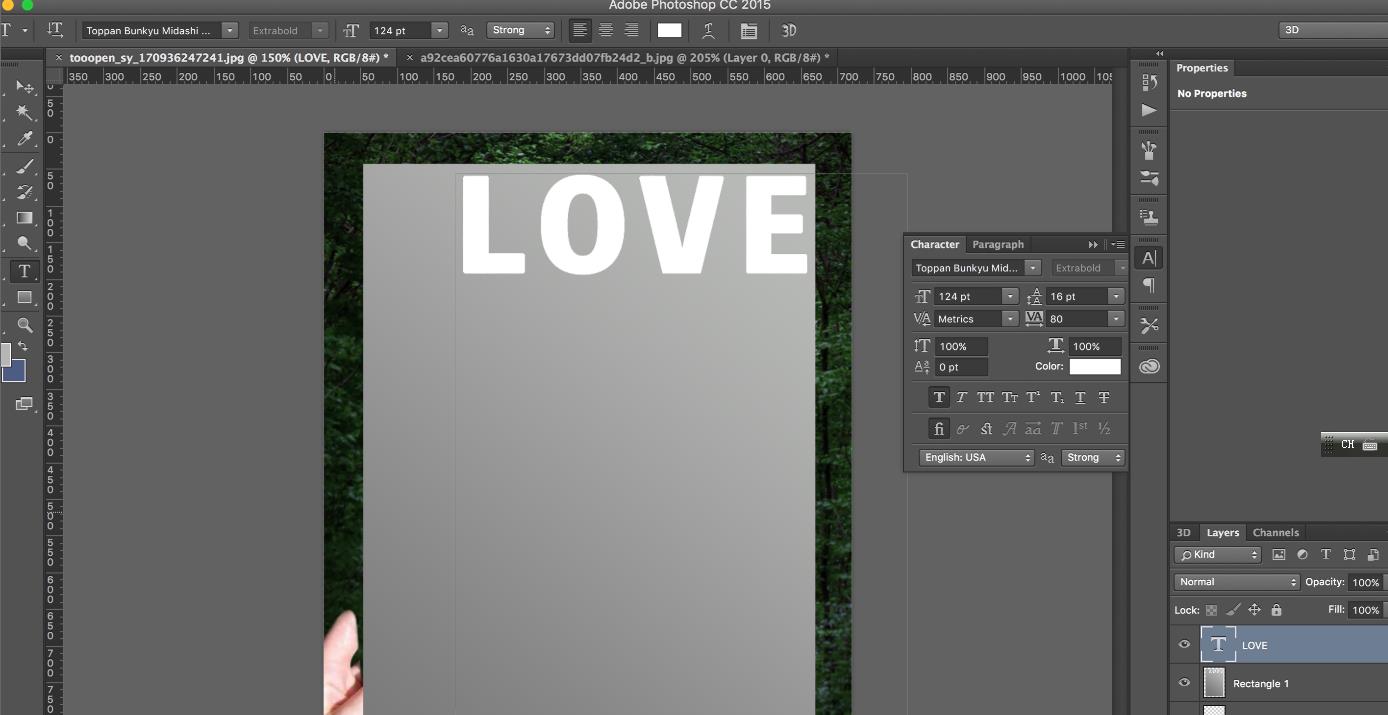The height and width of the screenshot is (715, 1388).
Task: Click the warp text icon in options bar
Action: click(x=708, y=31)
